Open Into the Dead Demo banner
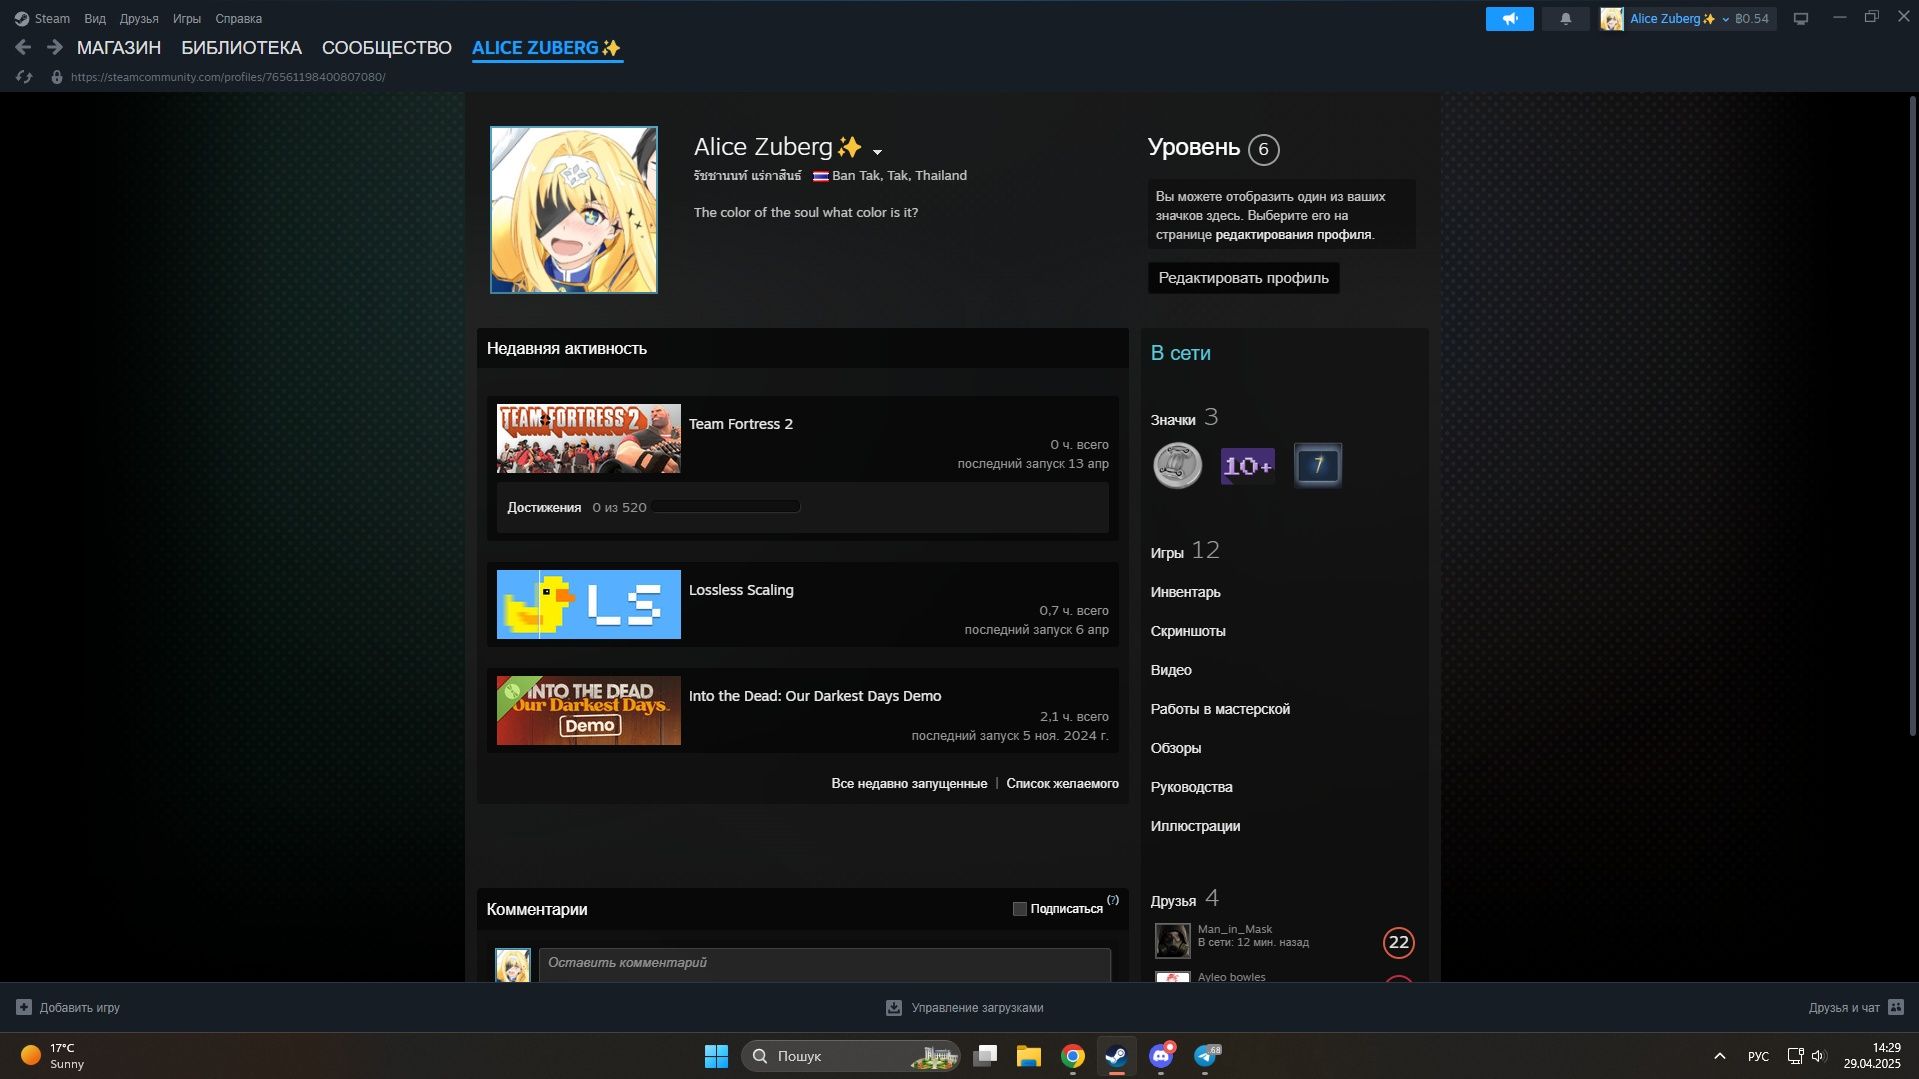The width and height of the screenshot is (1919, 1079). pos(589,711)
